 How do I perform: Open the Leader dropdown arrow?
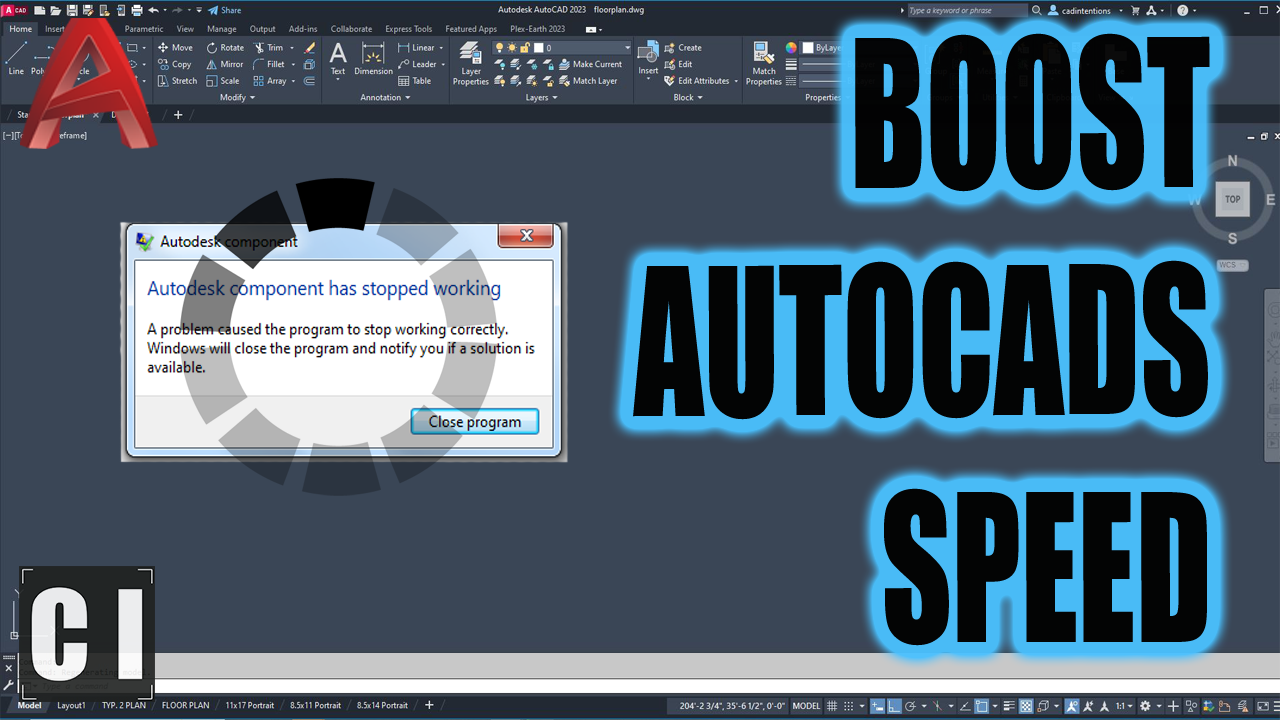pyautogui.click(x=443, y=64)
